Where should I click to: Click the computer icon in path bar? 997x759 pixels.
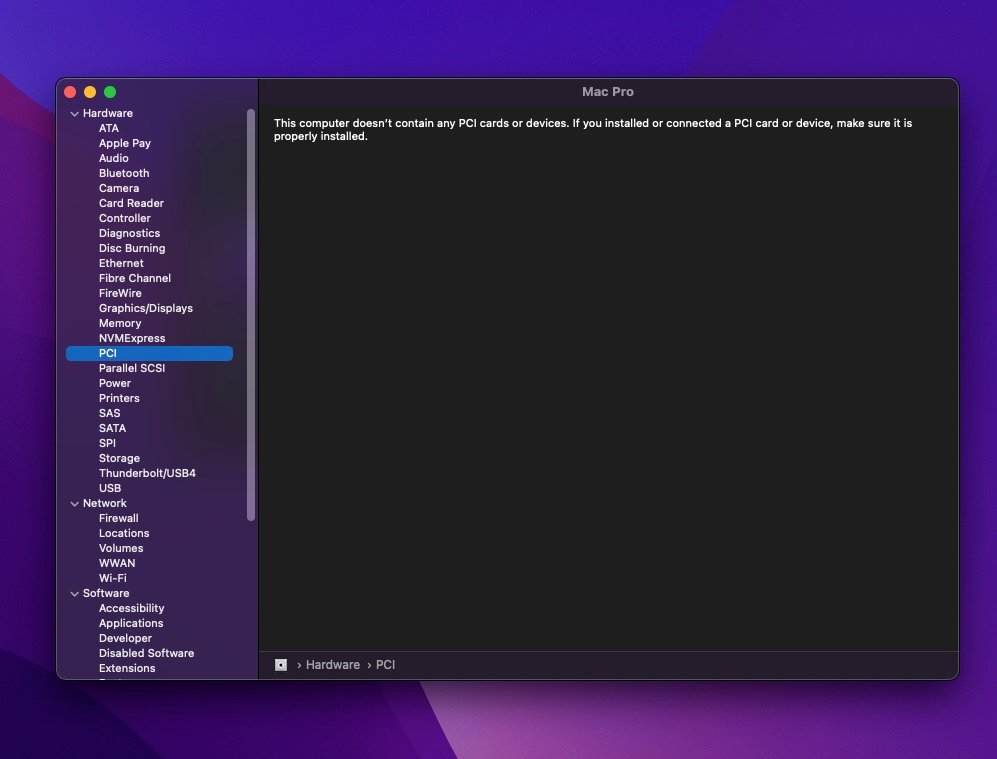tap(281, 665)
